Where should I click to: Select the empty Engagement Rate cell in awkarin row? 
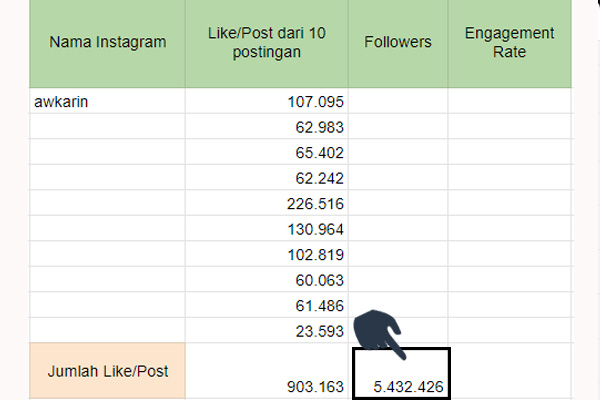pyautogui.click(x=510, y=101)
